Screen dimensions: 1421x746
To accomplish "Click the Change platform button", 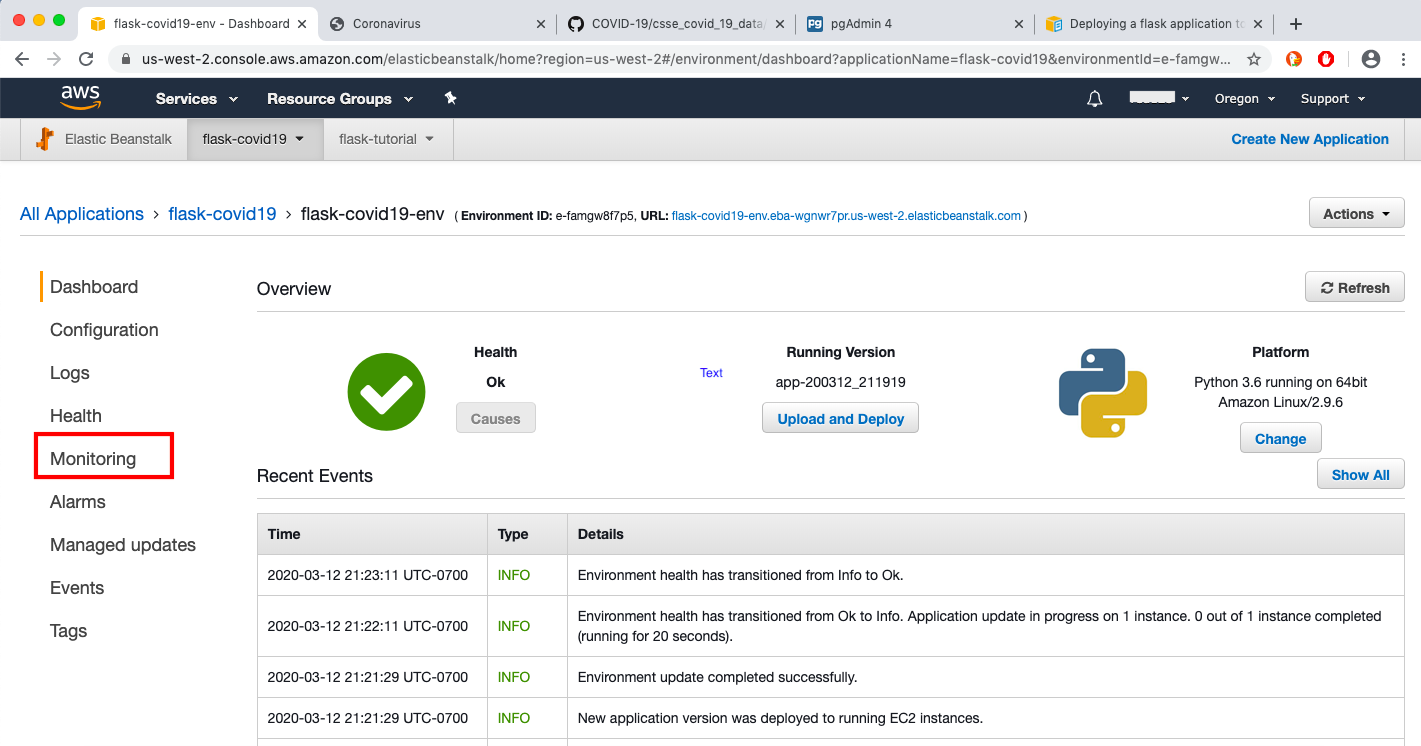I will point(1280,438).
